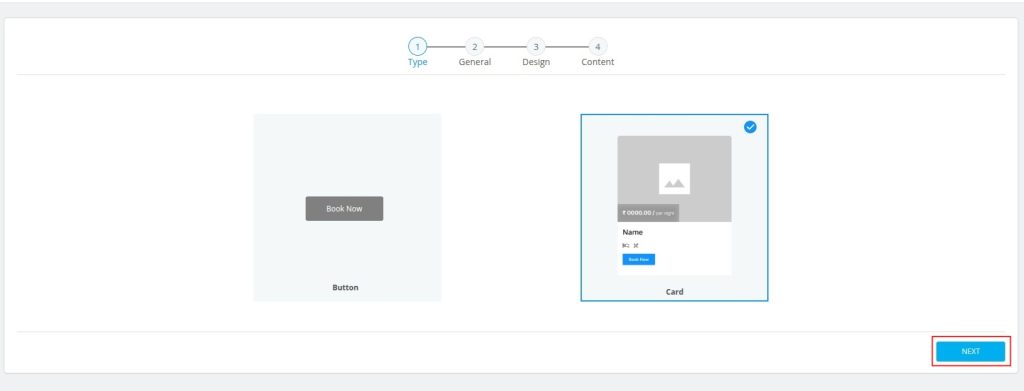Click the image placeholder icon in Card preview
Viewport: 1024px width, 391px height.
coord(674,179)
